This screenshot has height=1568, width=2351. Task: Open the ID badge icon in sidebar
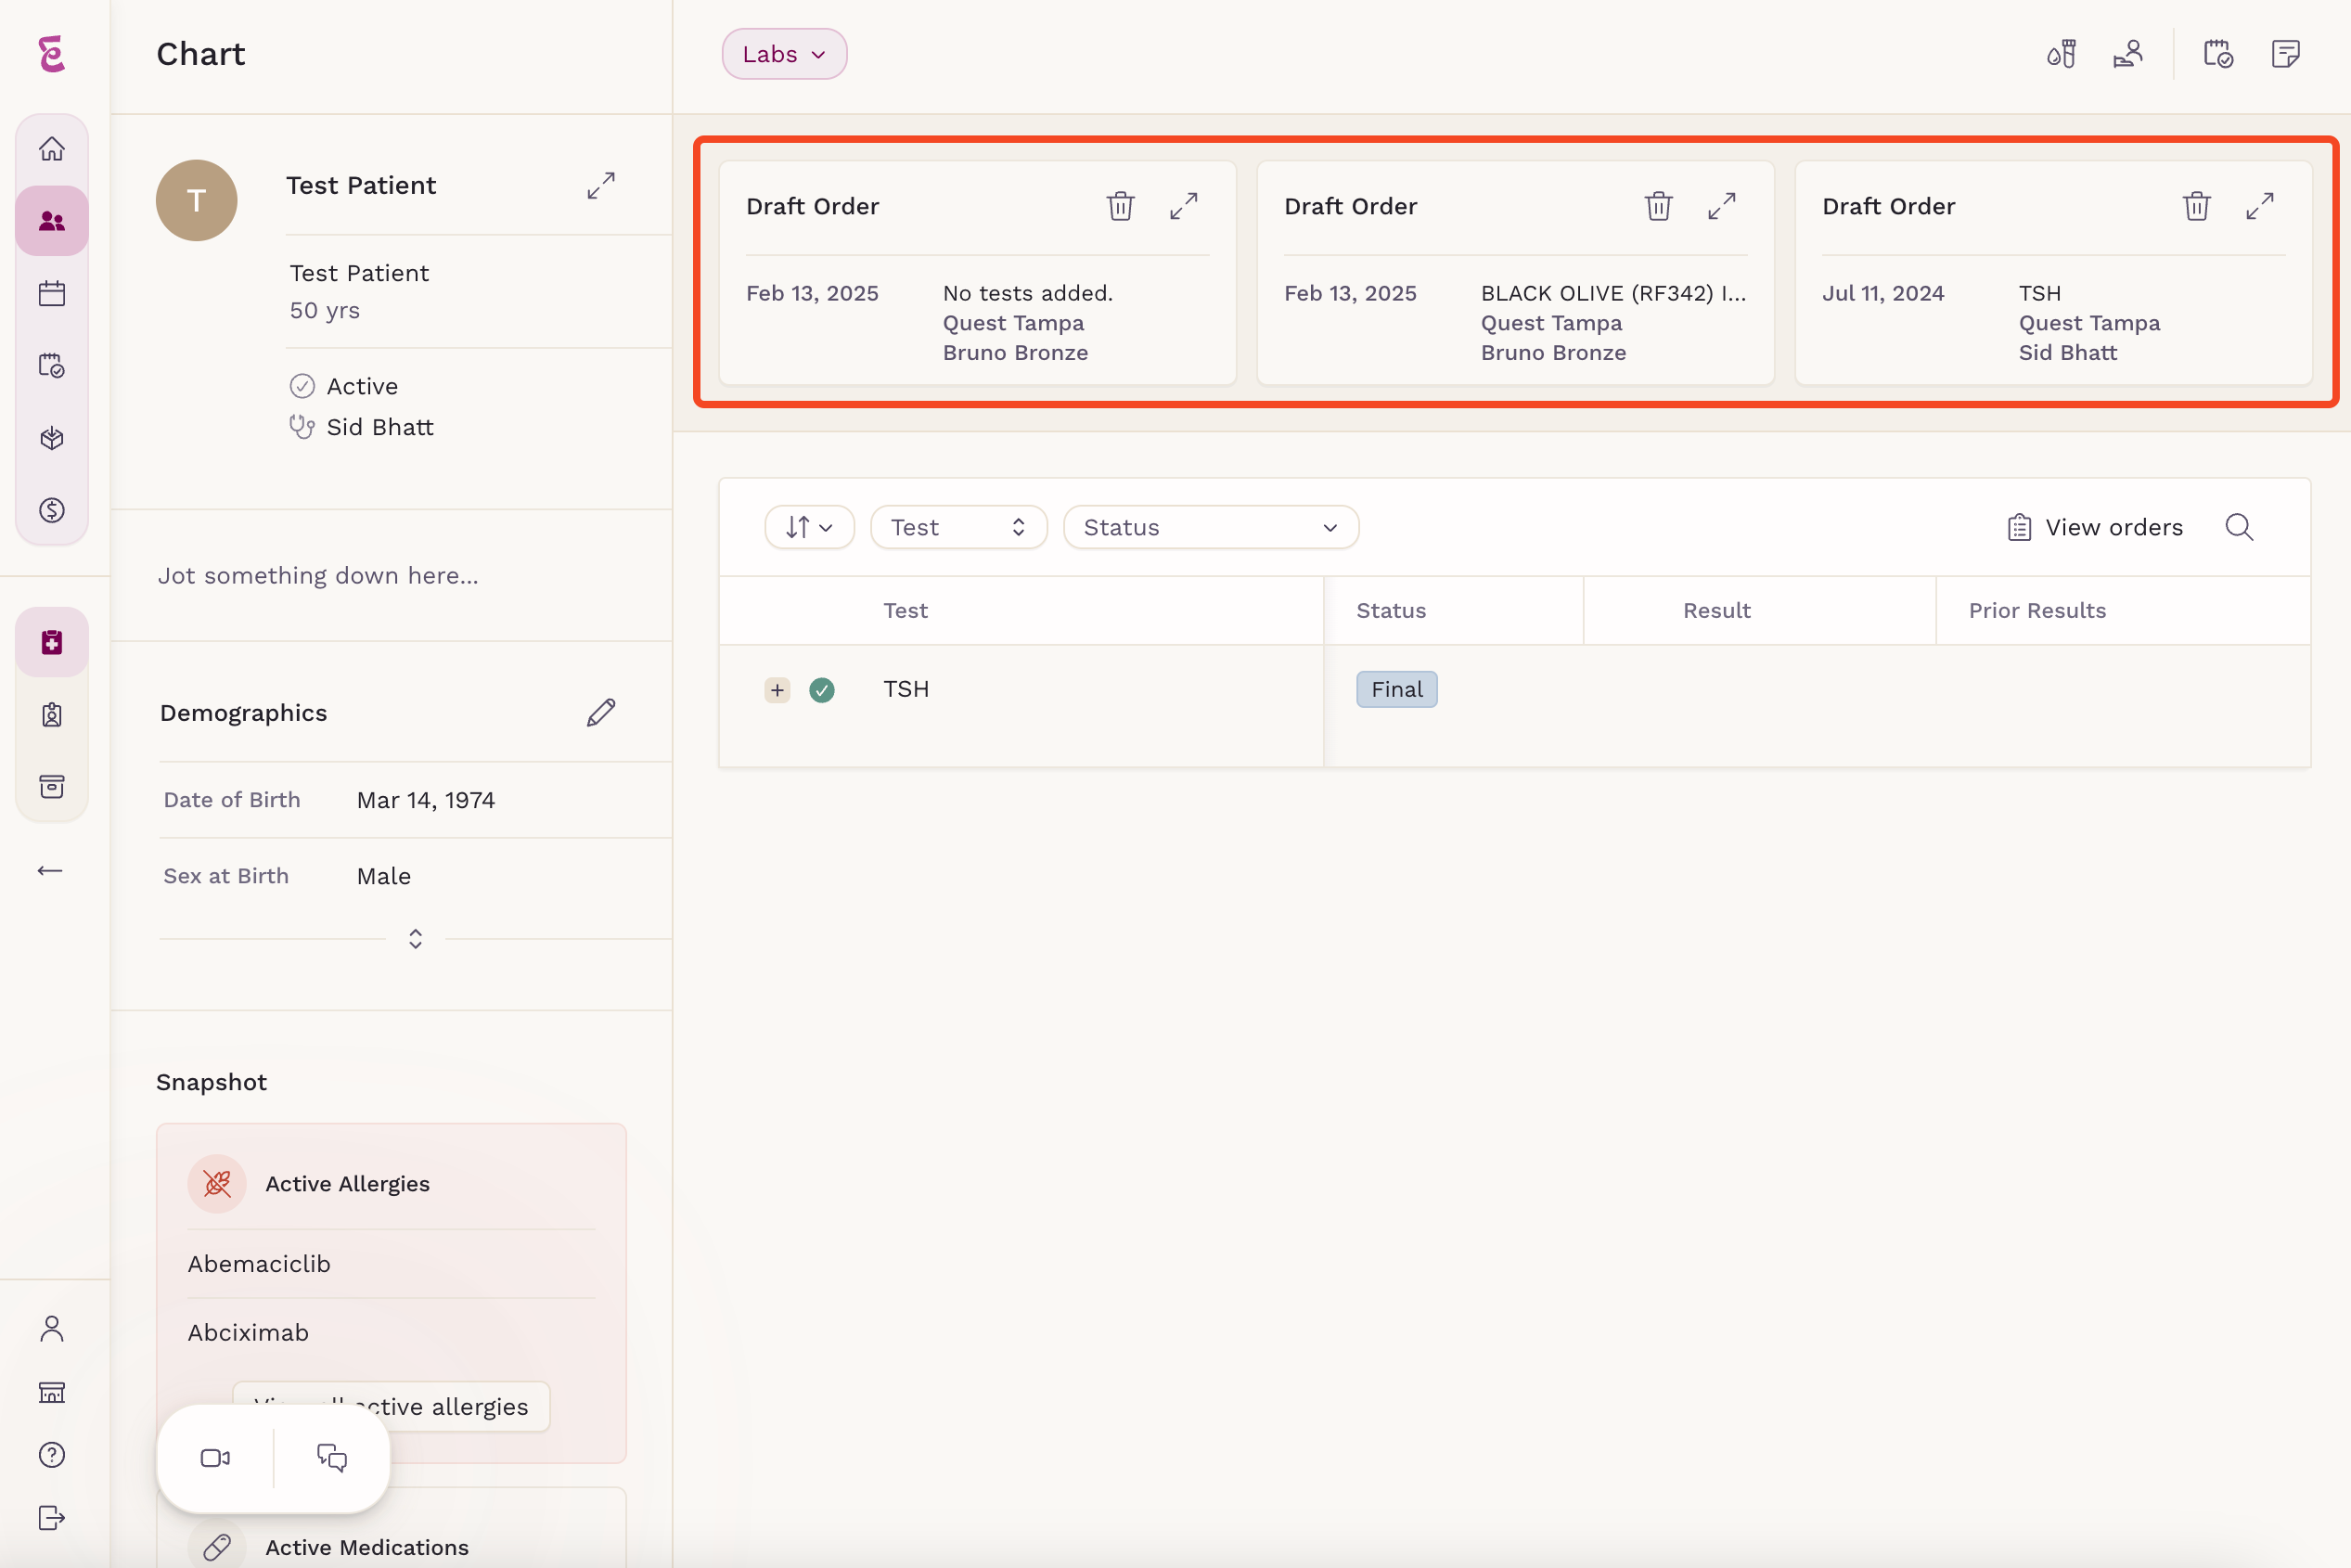tap(52, 714)
